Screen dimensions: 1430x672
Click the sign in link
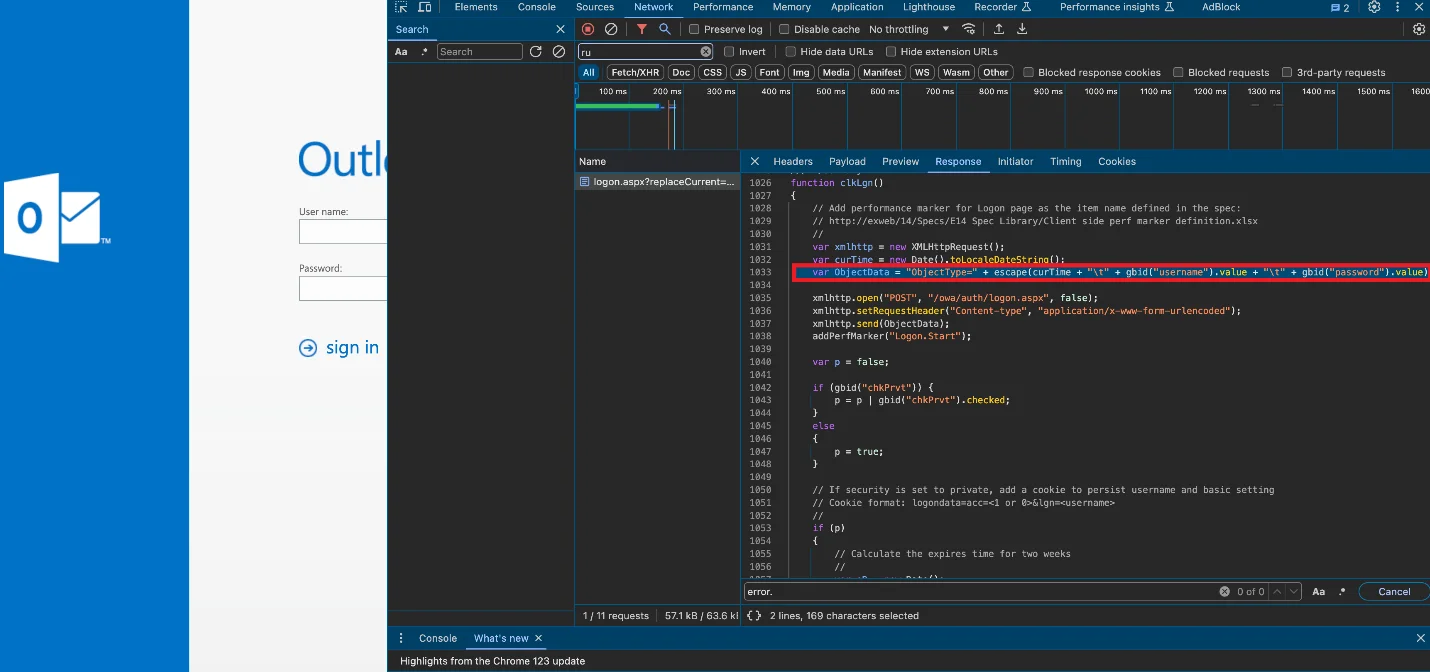341,347
